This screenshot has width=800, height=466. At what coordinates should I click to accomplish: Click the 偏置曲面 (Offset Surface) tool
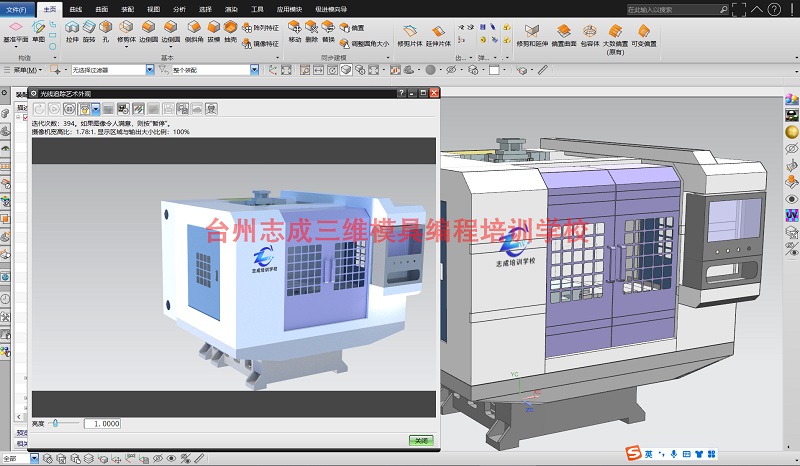click(x=564, y=36)
